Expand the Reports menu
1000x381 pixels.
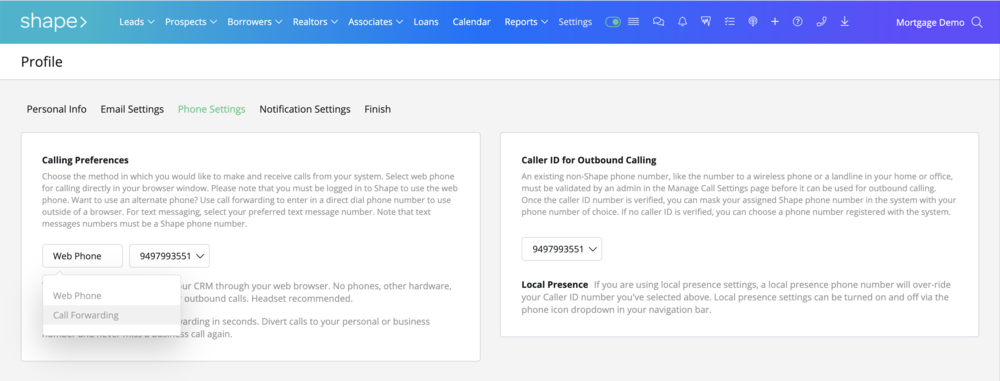click(526, 22)
